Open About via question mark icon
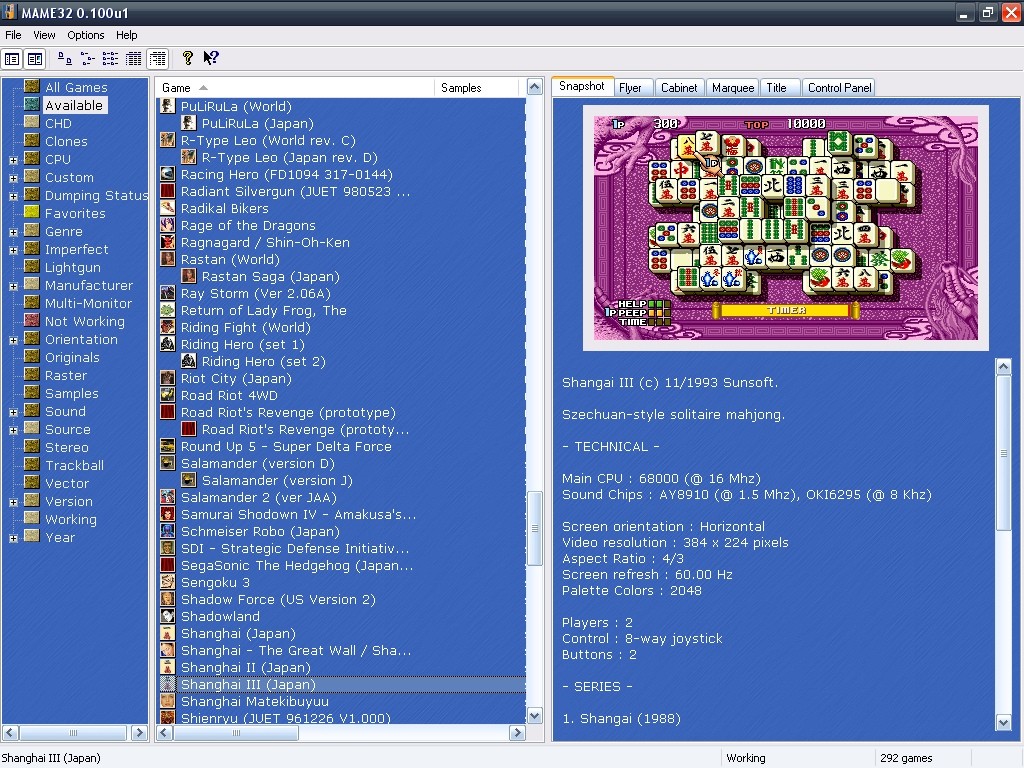This screenshot has height=768, width=1024. click(x=187, y=59)
